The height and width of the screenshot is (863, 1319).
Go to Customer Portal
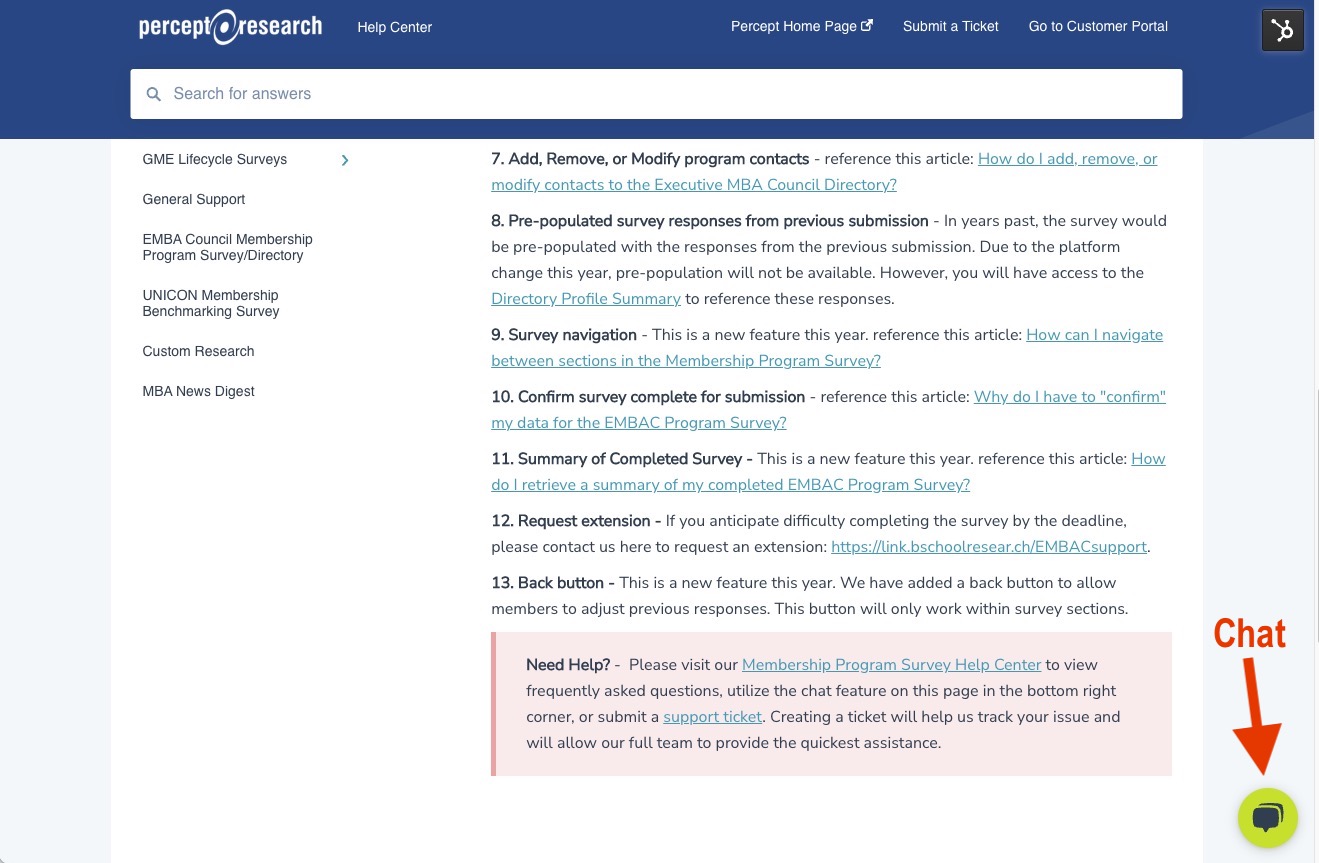(1098, 26)
